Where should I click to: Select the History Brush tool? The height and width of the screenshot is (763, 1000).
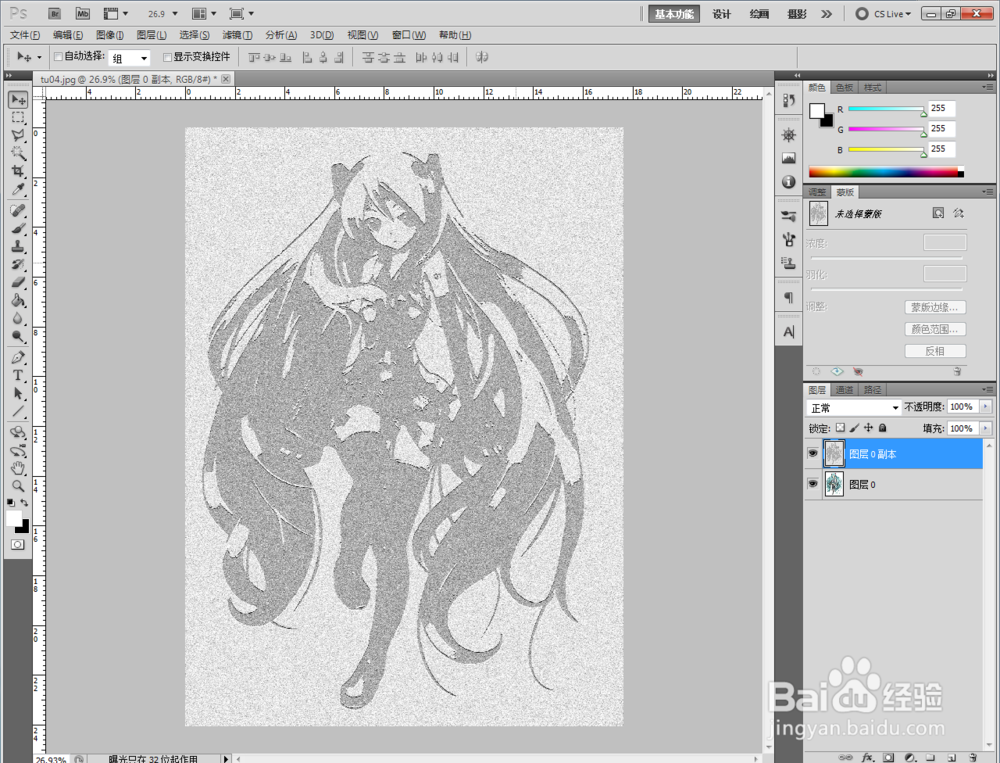click(x=18, y=264)
